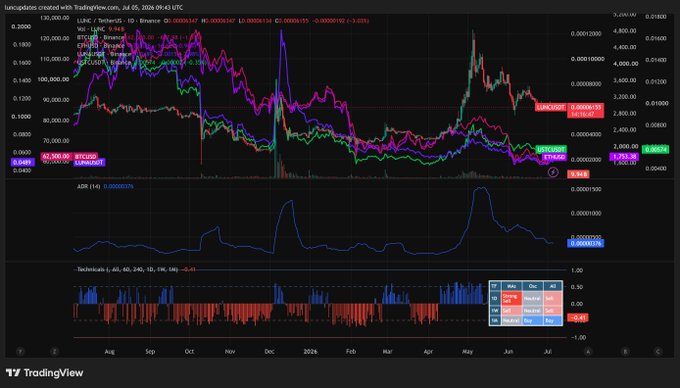This screenshot has width=680, height=388.
Task: Click the Technicals indicator label
Action: click(128, 269)
